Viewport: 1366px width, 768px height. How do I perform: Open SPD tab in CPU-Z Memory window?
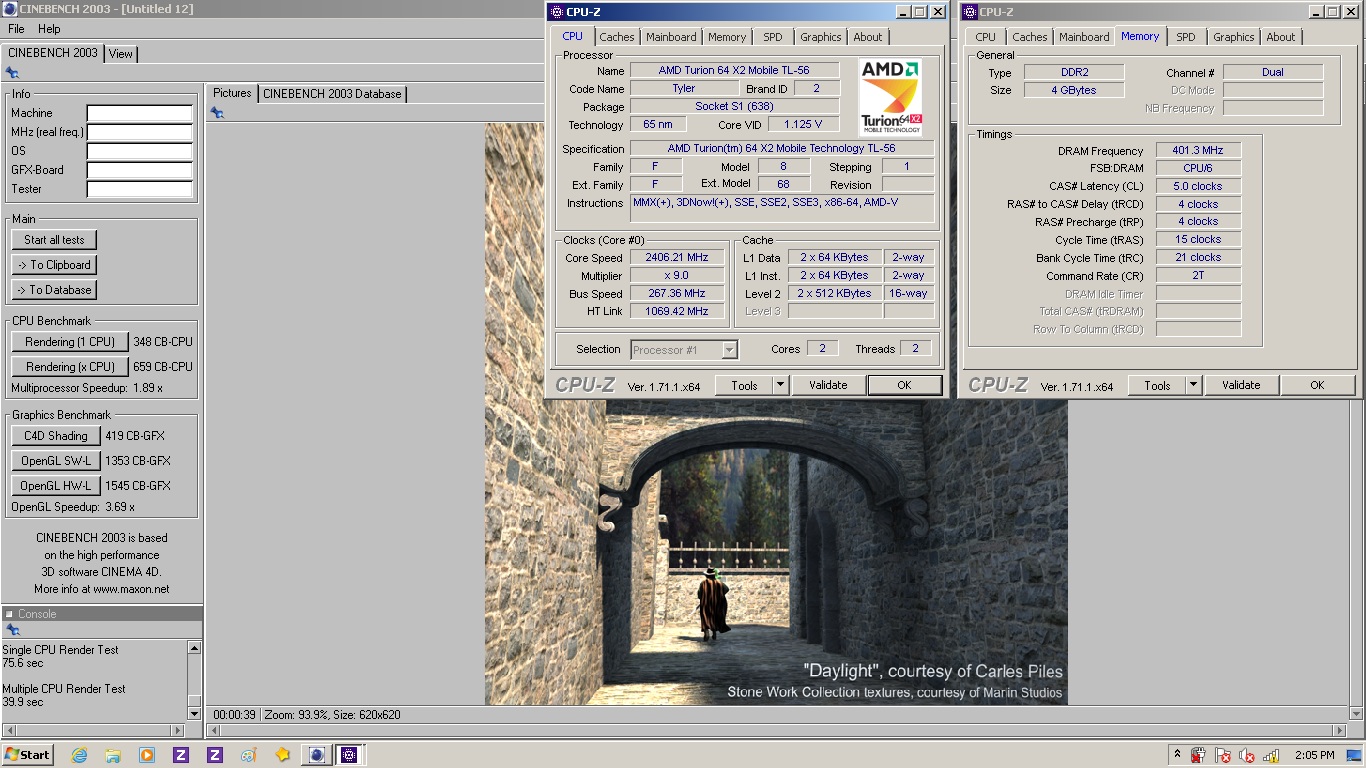pyautogui.click(x=1185, y=37)
